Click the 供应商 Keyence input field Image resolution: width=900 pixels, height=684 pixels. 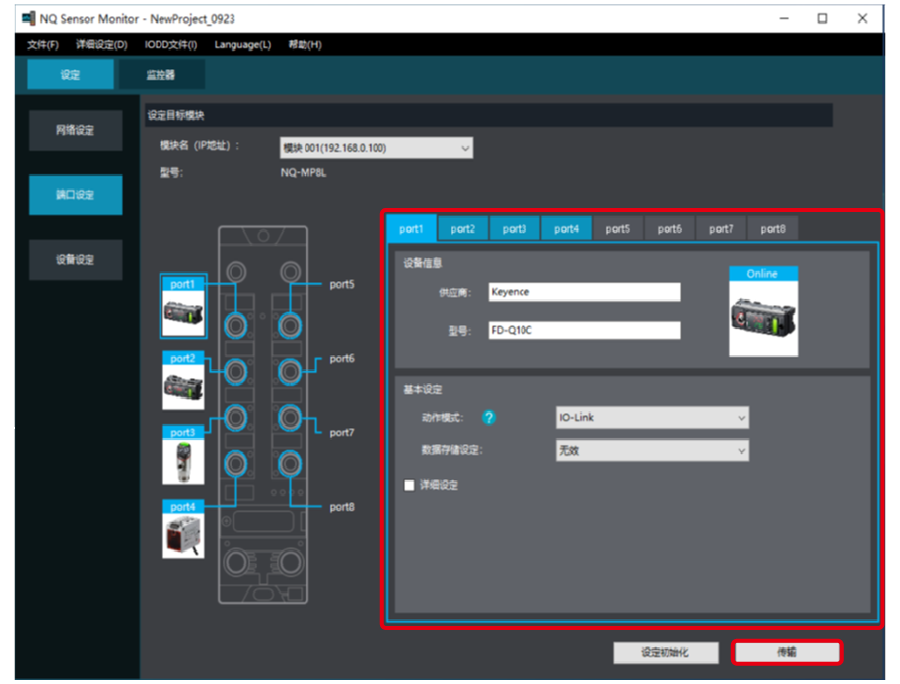(x=584, y=292)
